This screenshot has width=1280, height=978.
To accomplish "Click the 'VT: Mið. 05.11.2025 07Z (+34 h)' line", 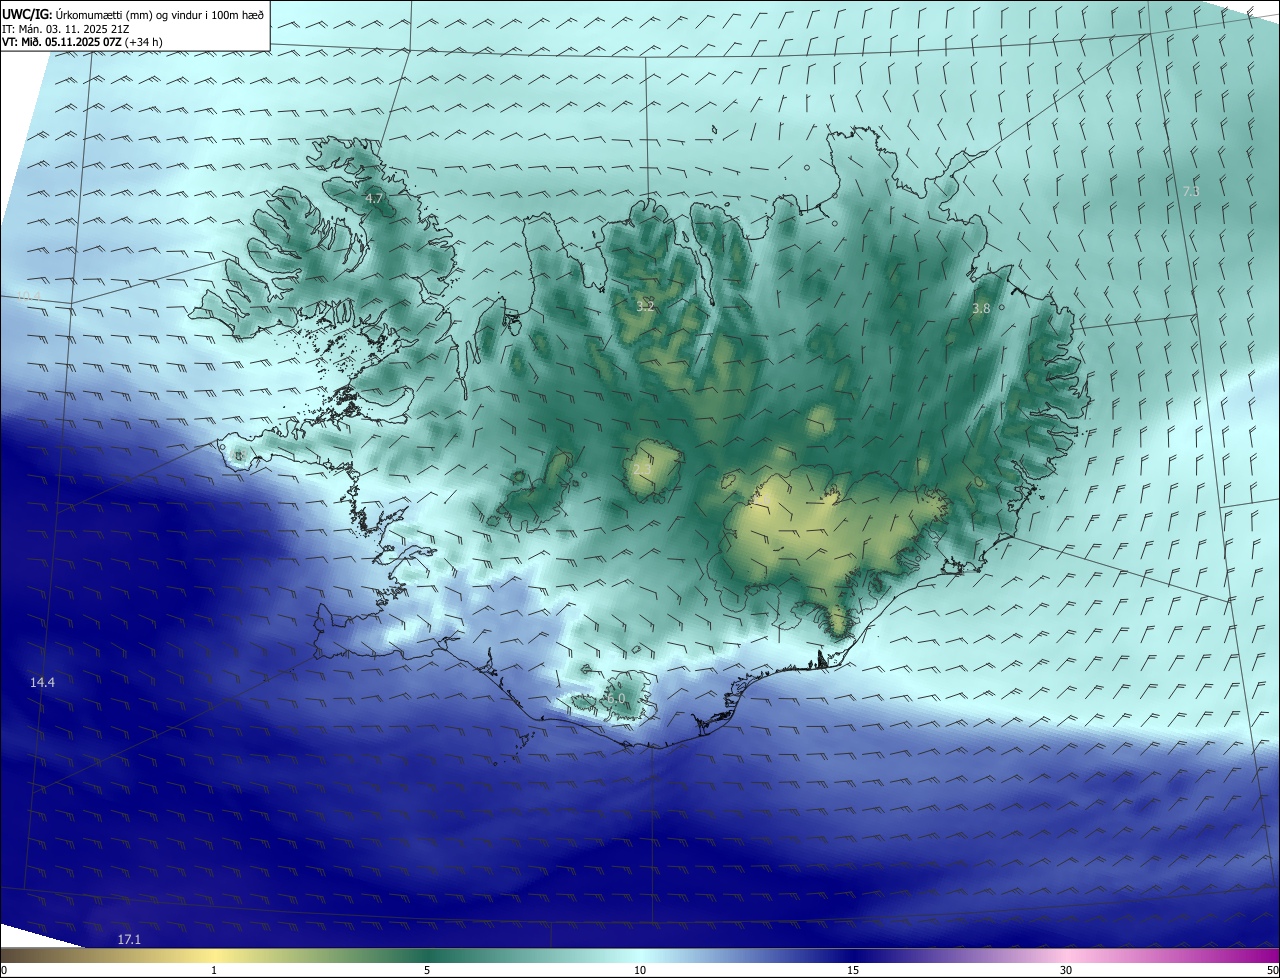I will (x=82, y=42).
